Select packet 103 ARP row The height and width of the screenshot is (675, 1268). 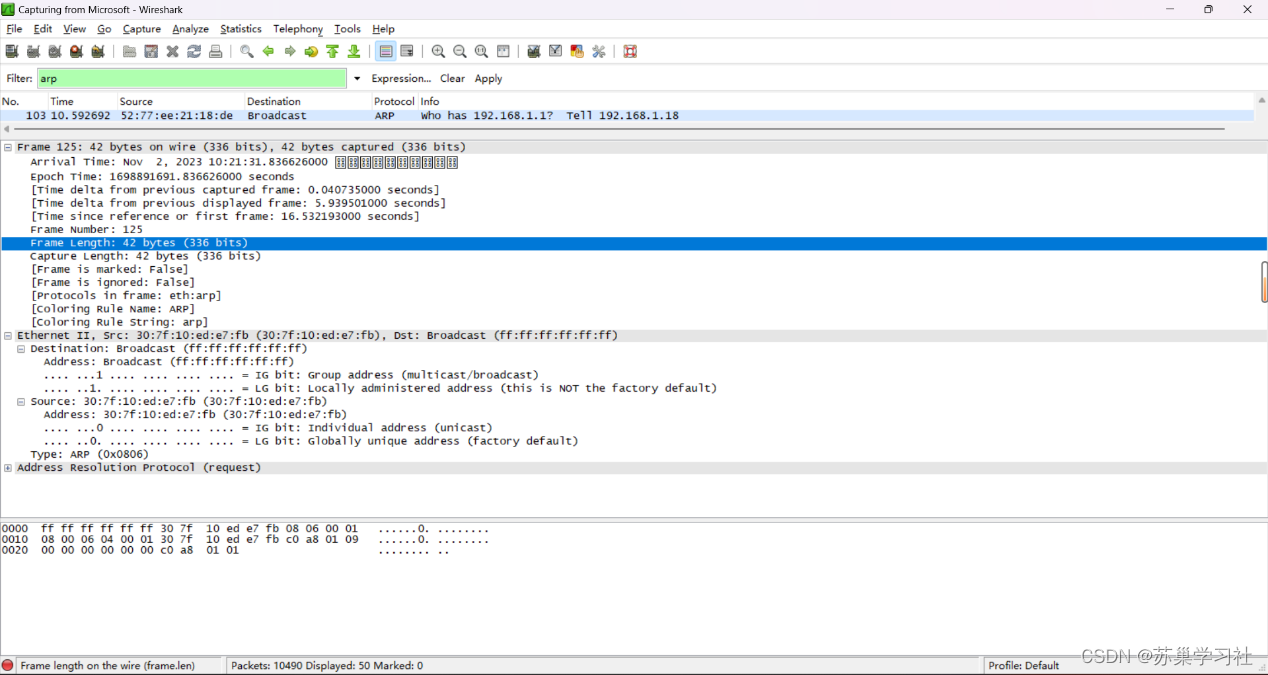(627, 116)
